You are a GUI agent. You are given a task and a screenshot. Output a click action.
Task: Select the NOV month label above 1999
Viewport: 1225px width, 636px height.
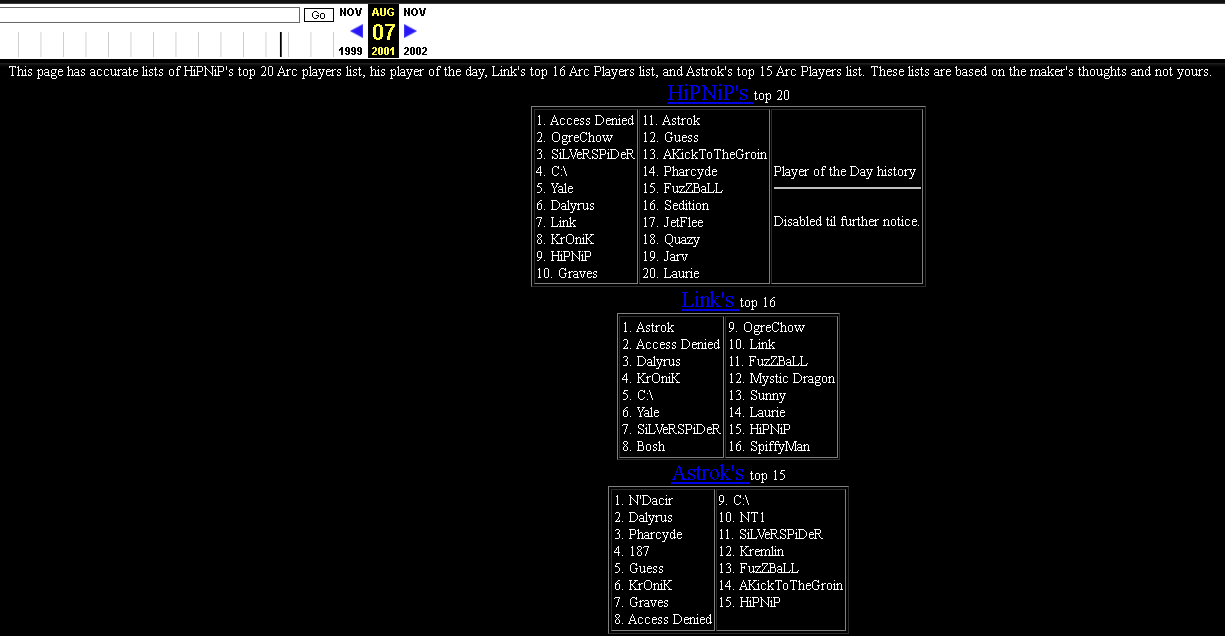coord(350,12)
